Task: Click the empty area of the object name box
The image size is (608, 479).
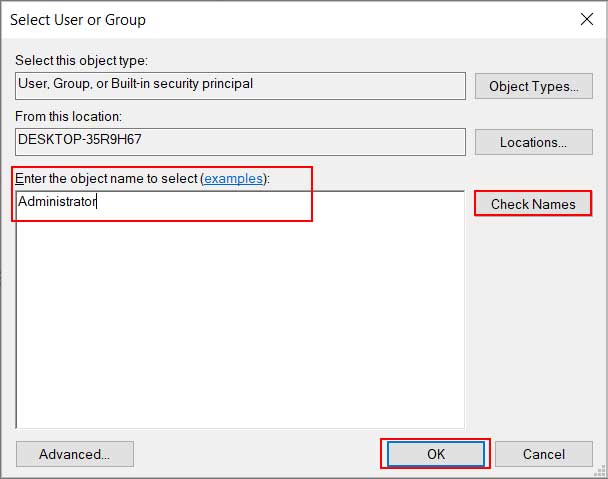Action: point(240,320)
